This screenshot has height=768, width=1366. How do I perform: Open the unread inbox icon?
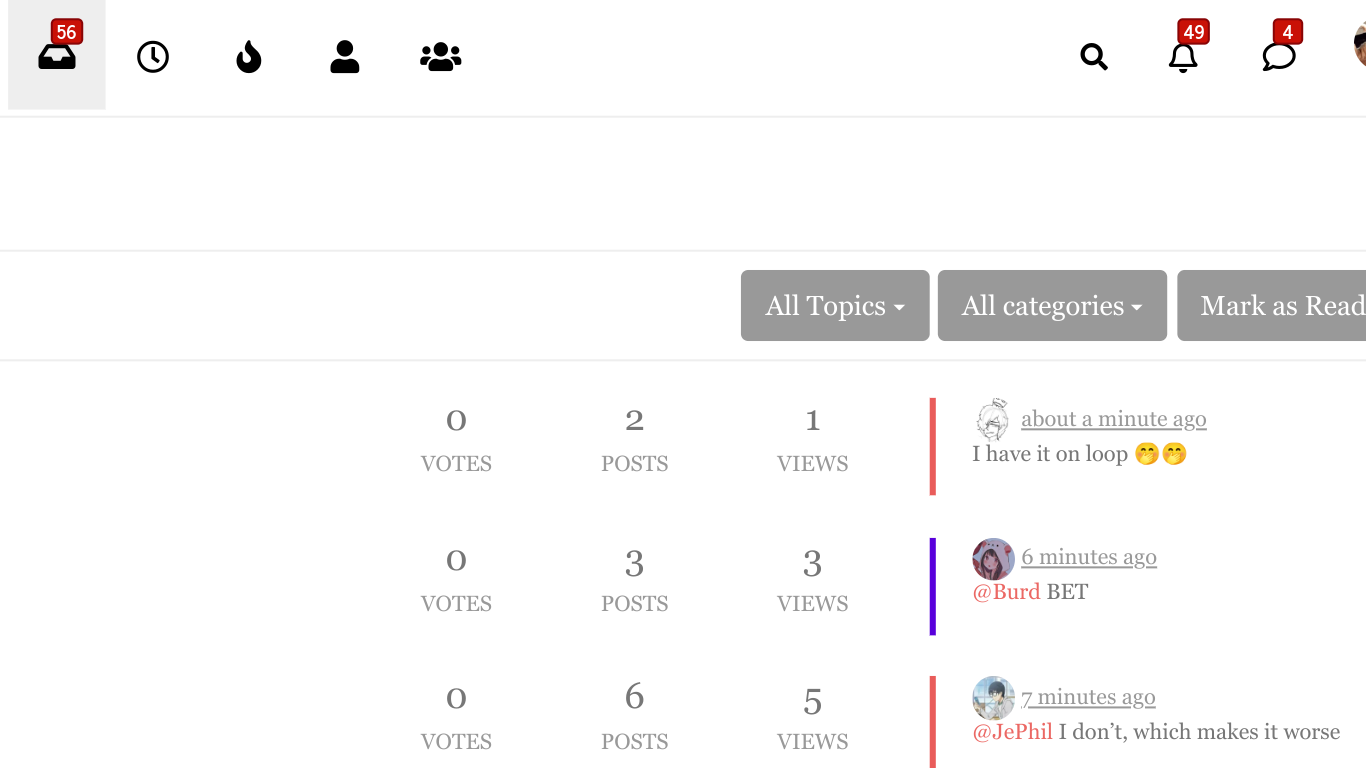coord(57,56)
